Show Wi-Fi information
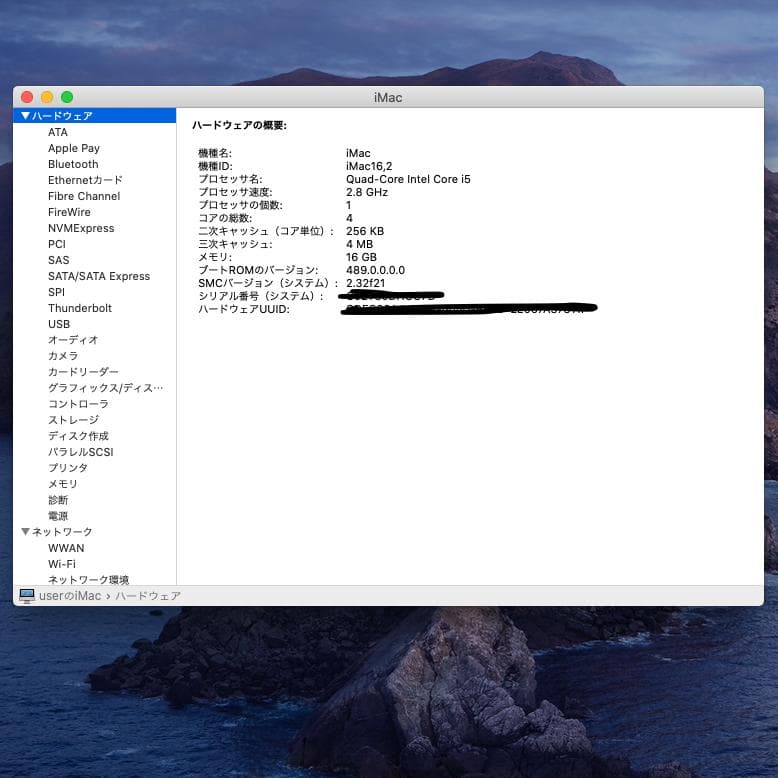This screenshot has width=778, height=778. (x=62, y=564)
